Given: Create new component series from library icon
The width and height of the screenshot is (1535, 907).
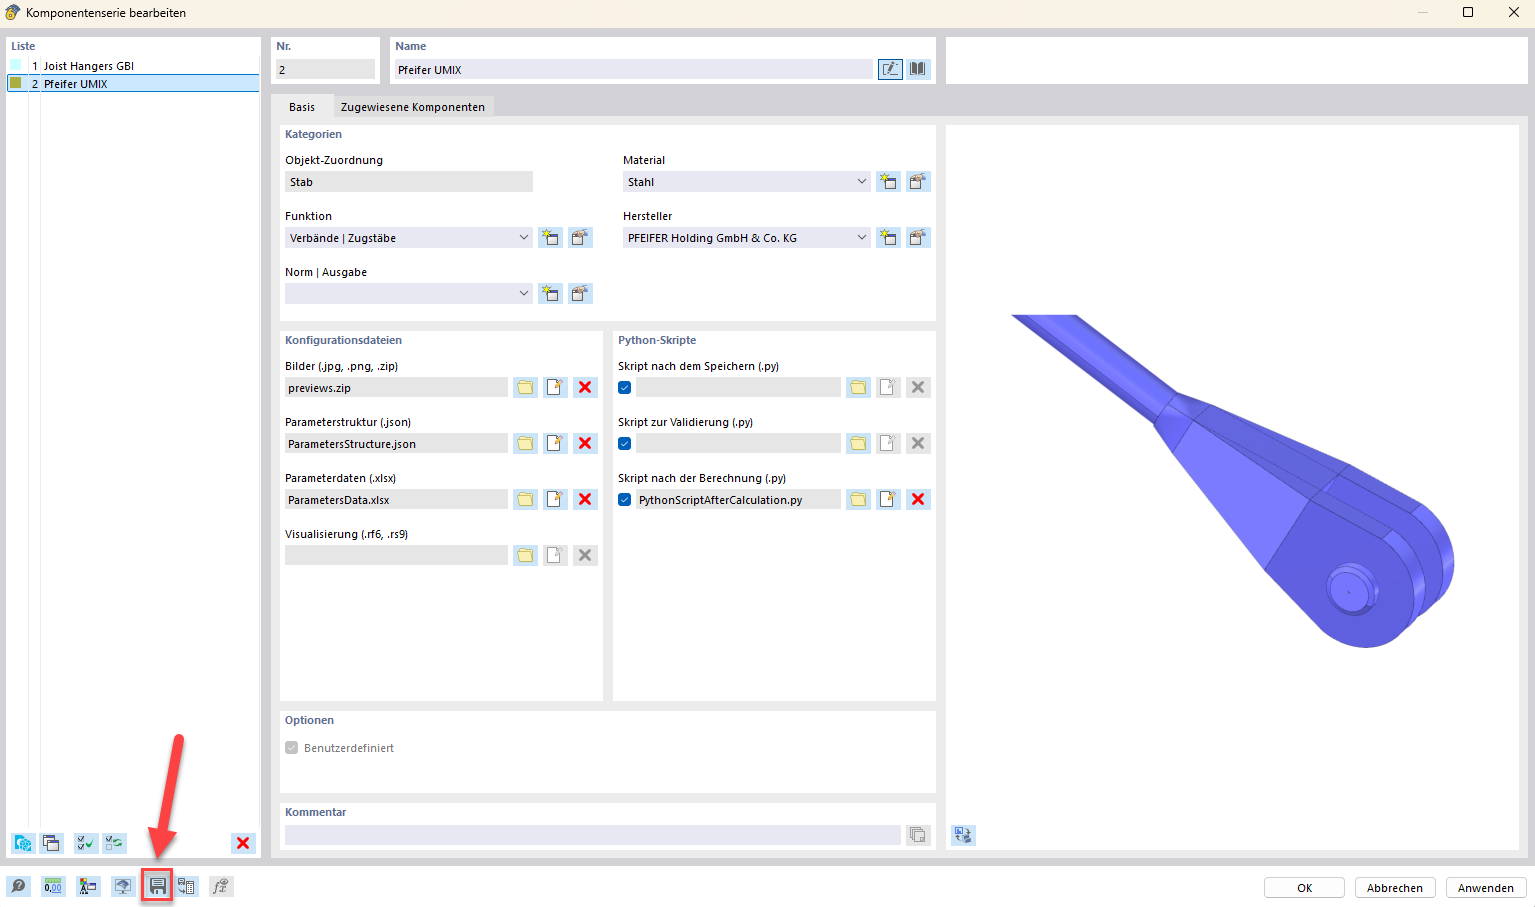Looking at the screenshot, I should pos(23,843).
